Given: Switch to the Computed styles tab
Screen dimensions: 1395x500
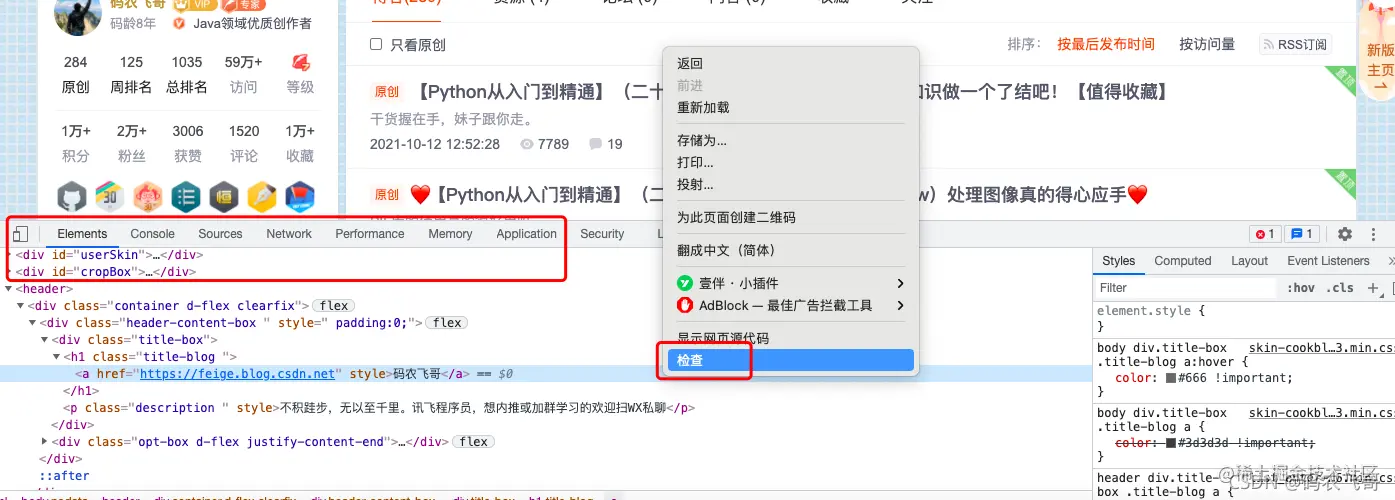Looking at the screenshot, I should click(1183, 261).
